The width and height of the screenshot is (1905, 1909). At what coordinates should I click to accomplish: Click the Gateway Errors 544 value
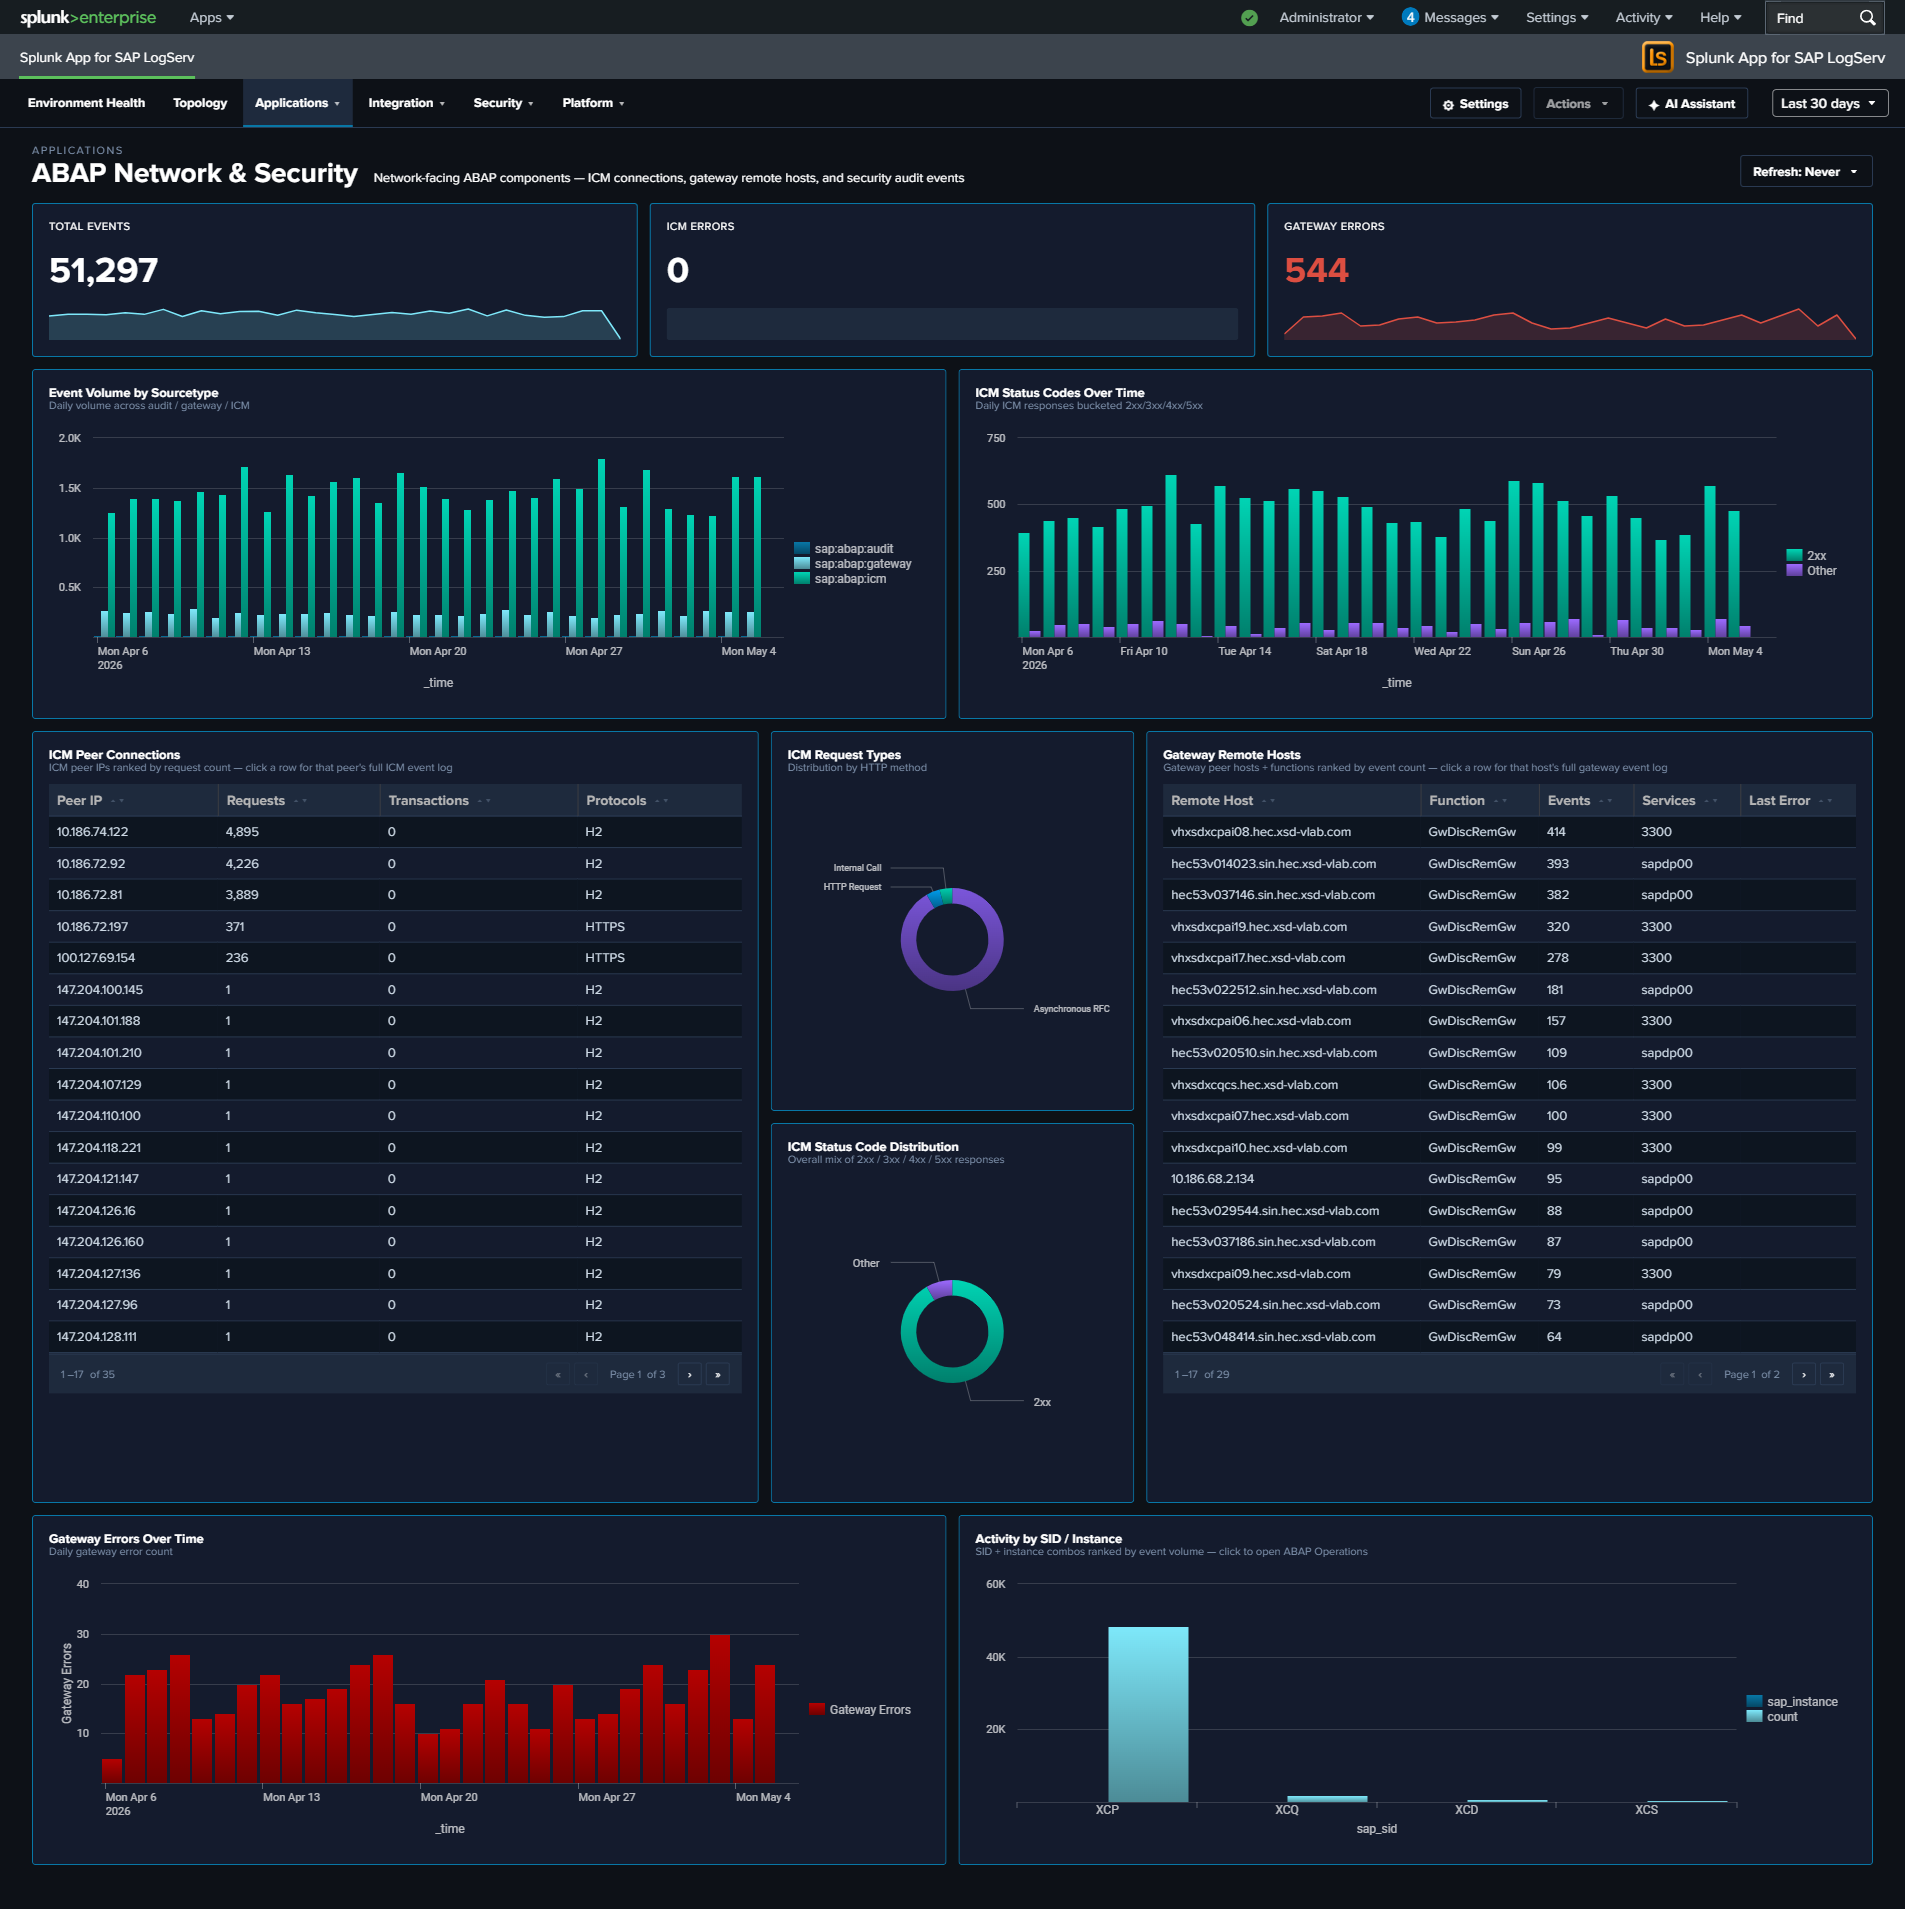pos(1316,270)
